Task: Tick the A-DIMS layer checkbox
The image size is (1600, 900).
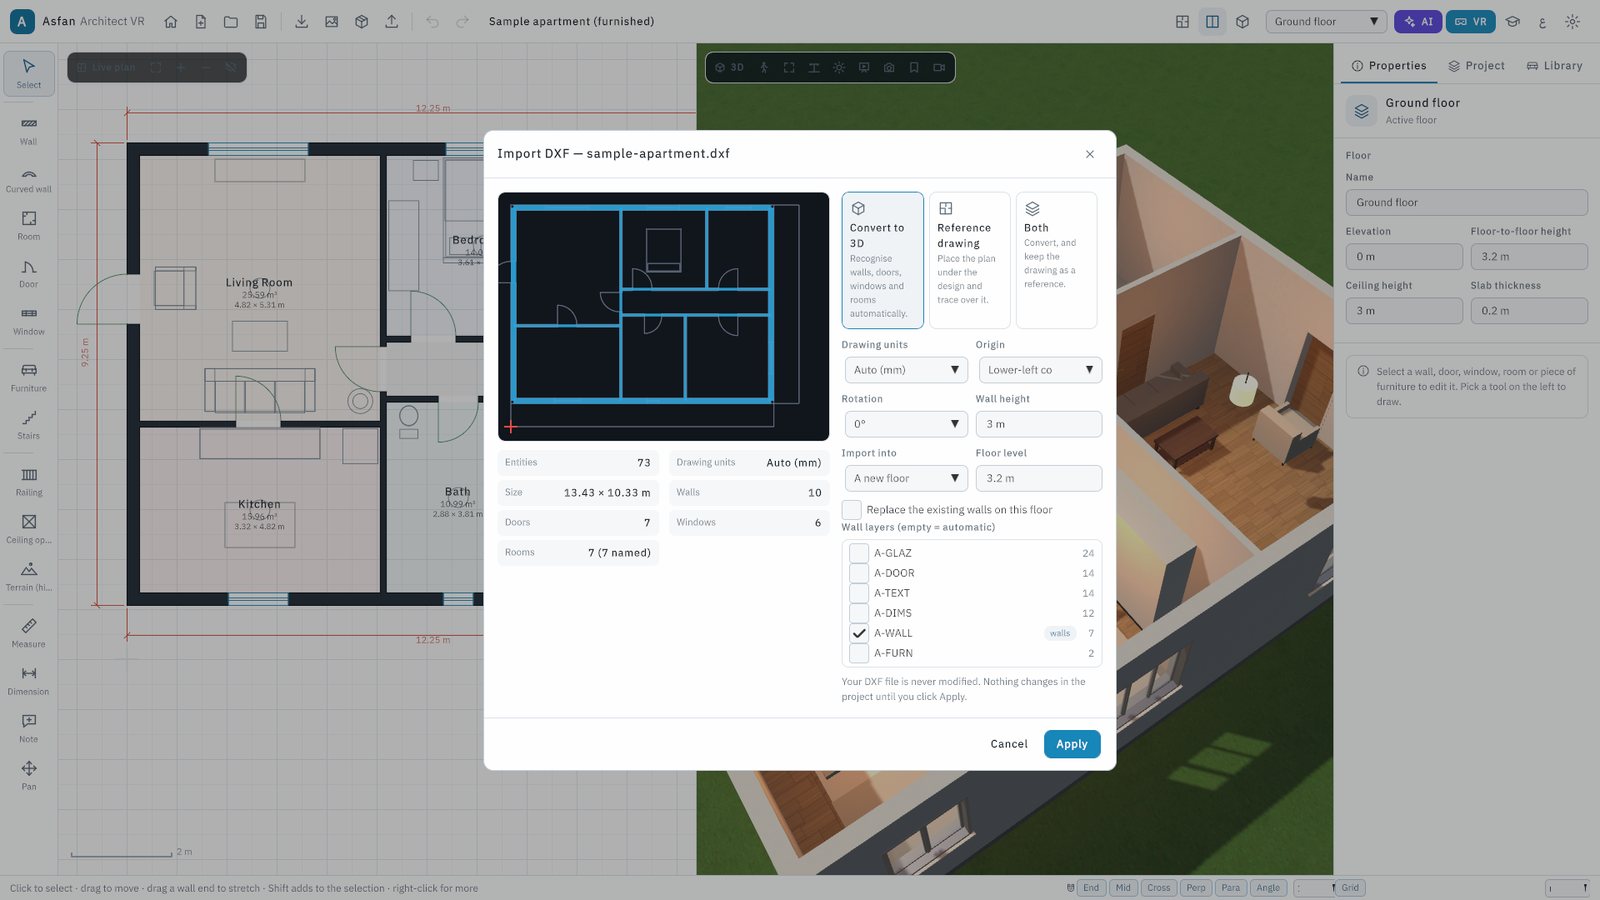Action: 858,613
